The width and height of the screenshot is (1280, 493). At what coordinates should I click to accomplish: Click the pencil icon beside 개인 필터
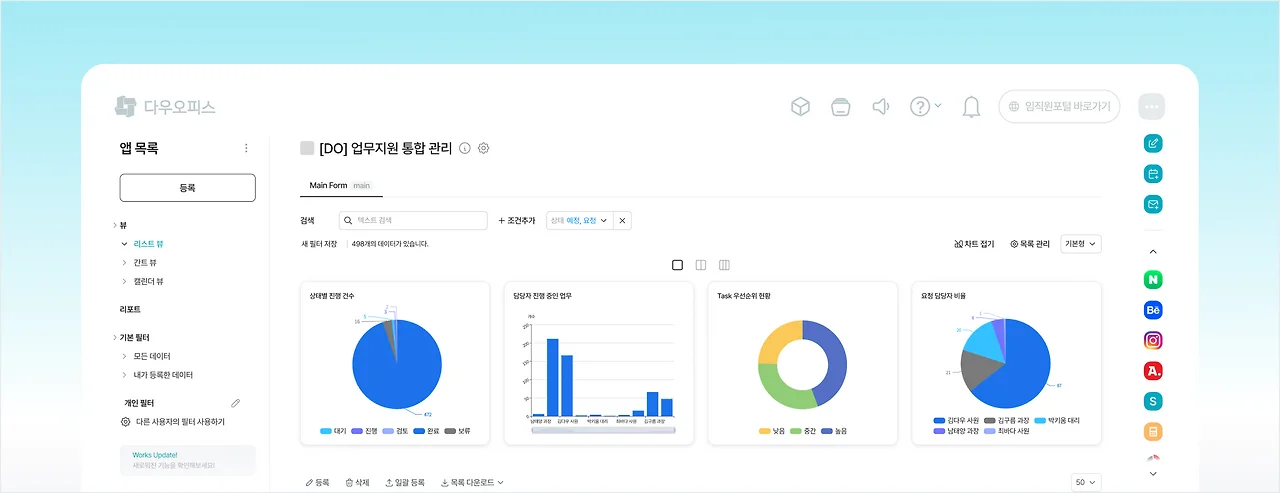236,403
